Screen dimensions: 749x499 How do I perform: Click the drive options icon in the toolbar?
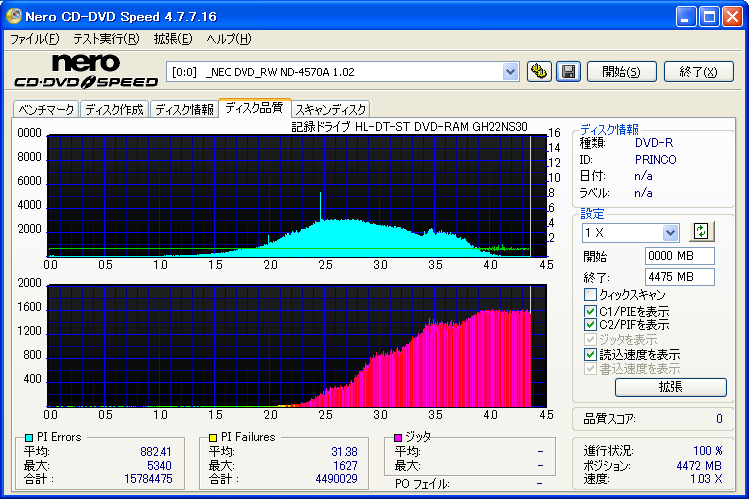[x=539, y=72]
